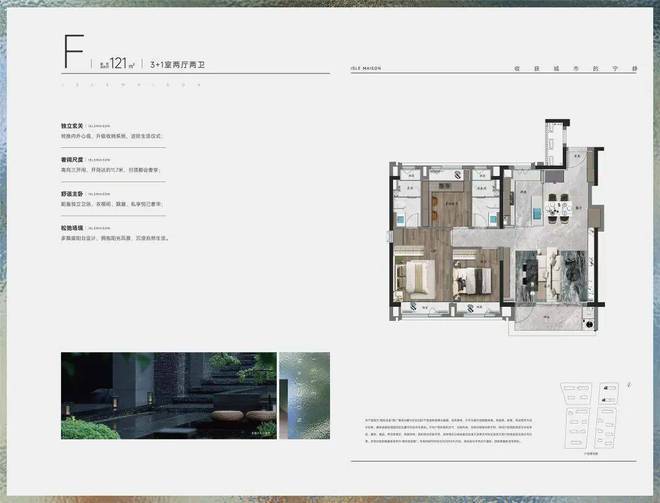Click the blue fixture in the left bathroom
The height and width of the screenshot is (503, 660).
pyautogui.click(x=400, y=218)
